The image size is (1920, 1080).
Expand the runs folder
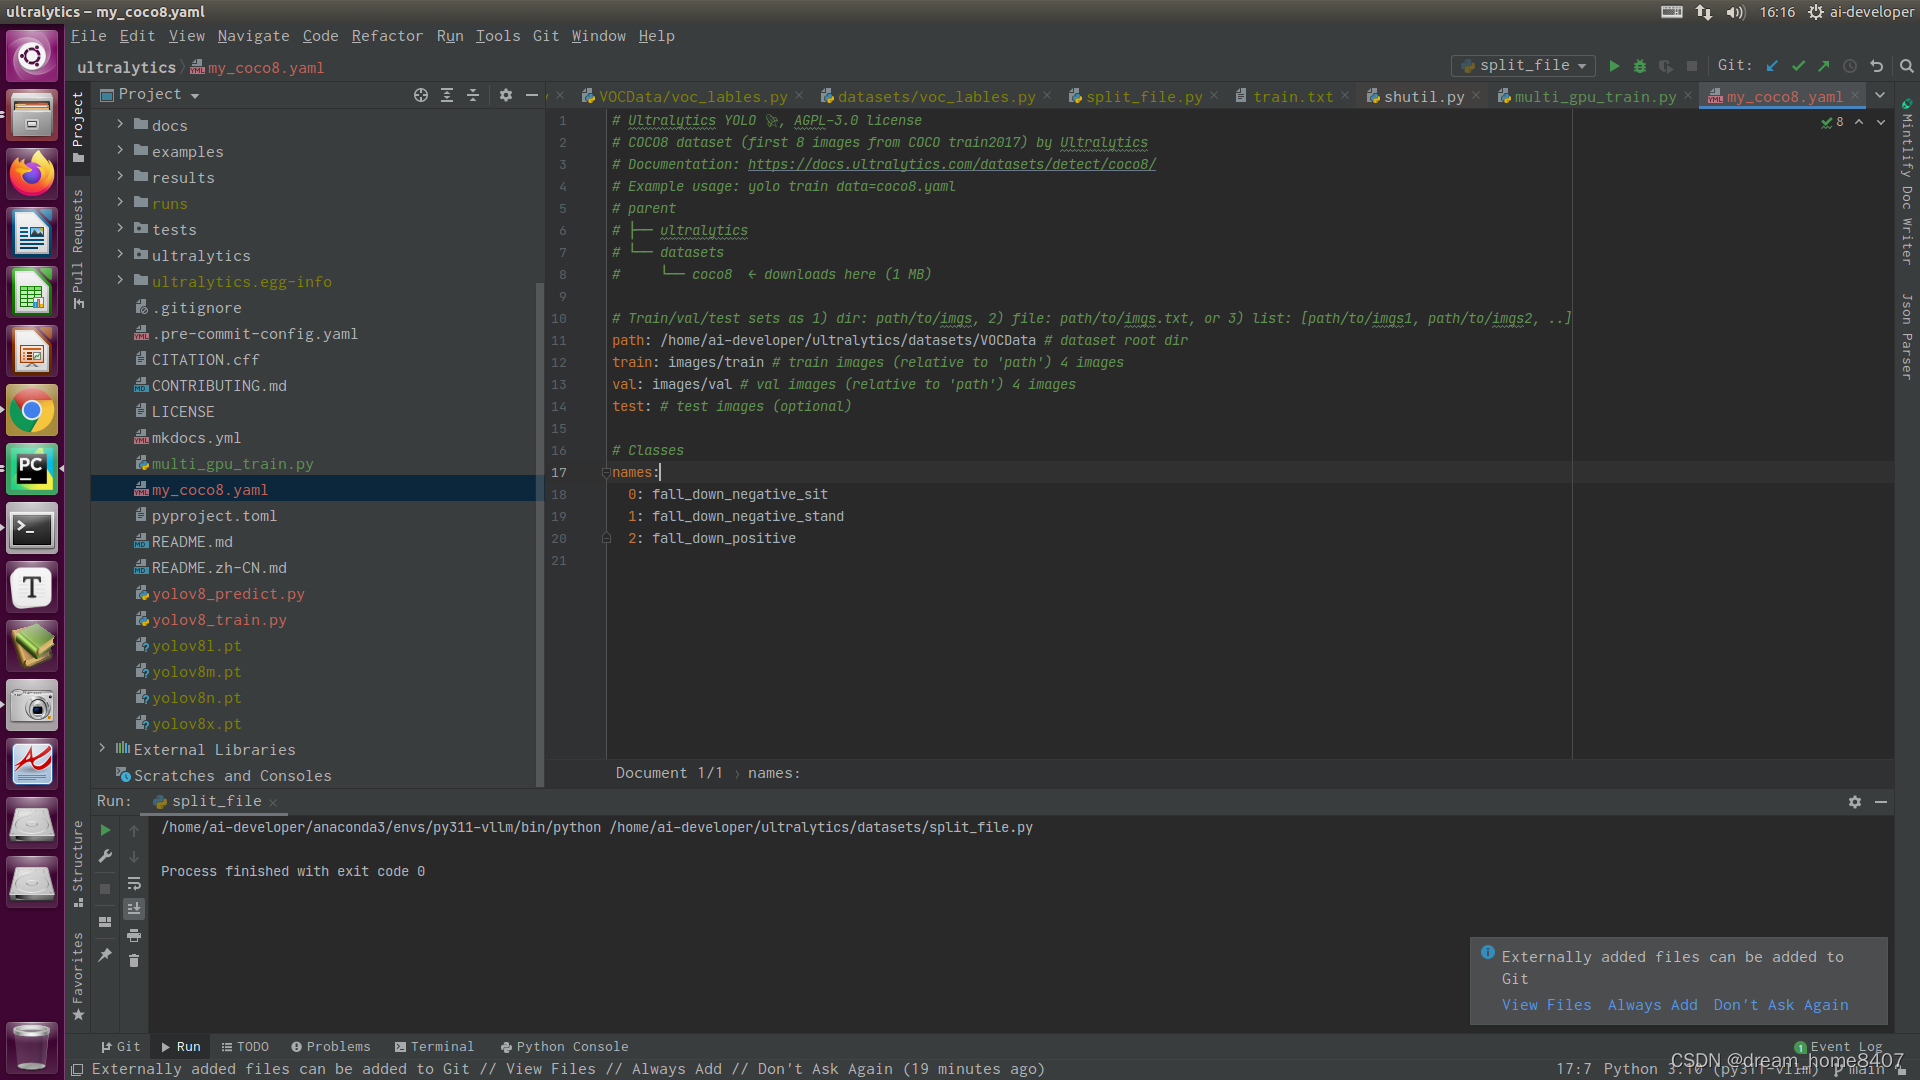120,202
